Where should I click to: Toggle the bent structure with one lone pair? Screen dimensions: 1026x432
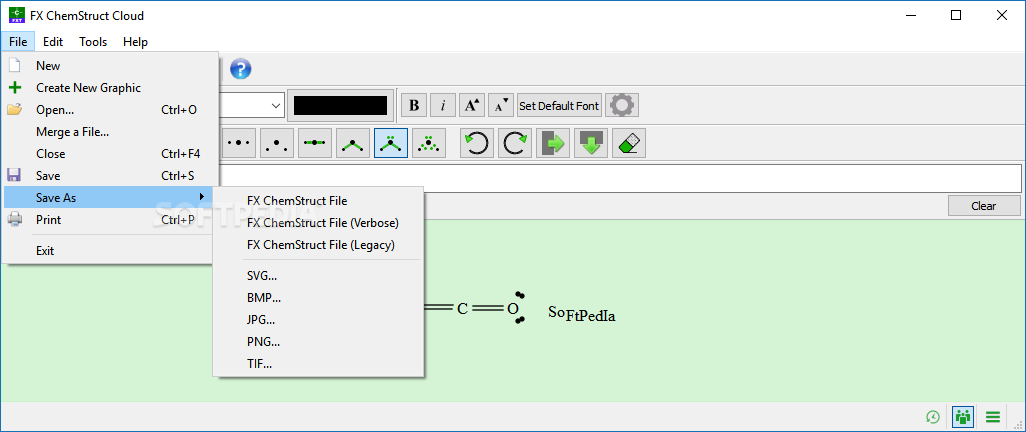coord(391,143)
